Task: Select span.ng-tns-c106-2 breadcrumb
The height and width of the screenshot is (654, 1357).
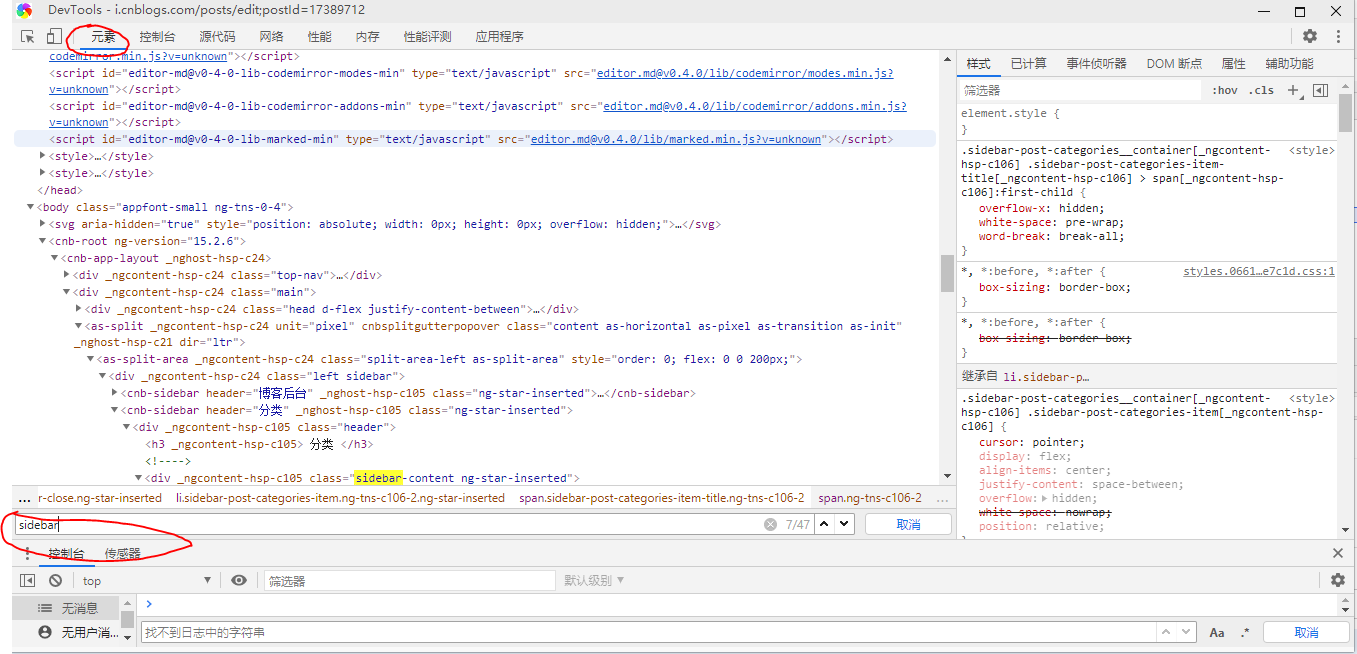Action: 870,497
